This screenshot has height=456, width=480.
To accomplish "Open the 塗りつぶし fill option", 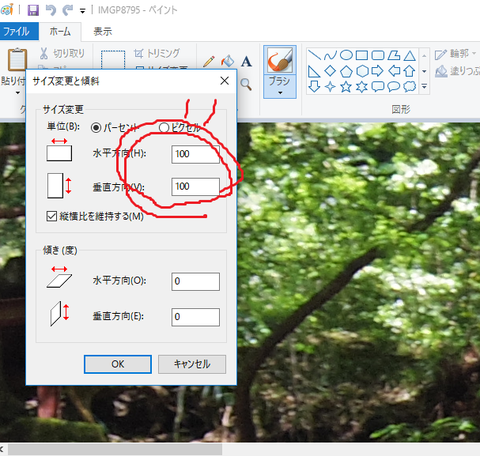I will [x=457, y=71].
